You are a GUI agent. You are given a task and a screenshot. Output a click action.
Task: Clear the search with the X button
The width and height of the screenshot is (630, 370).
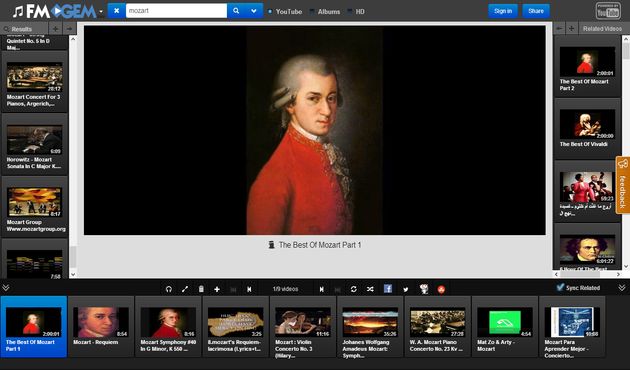116,11
